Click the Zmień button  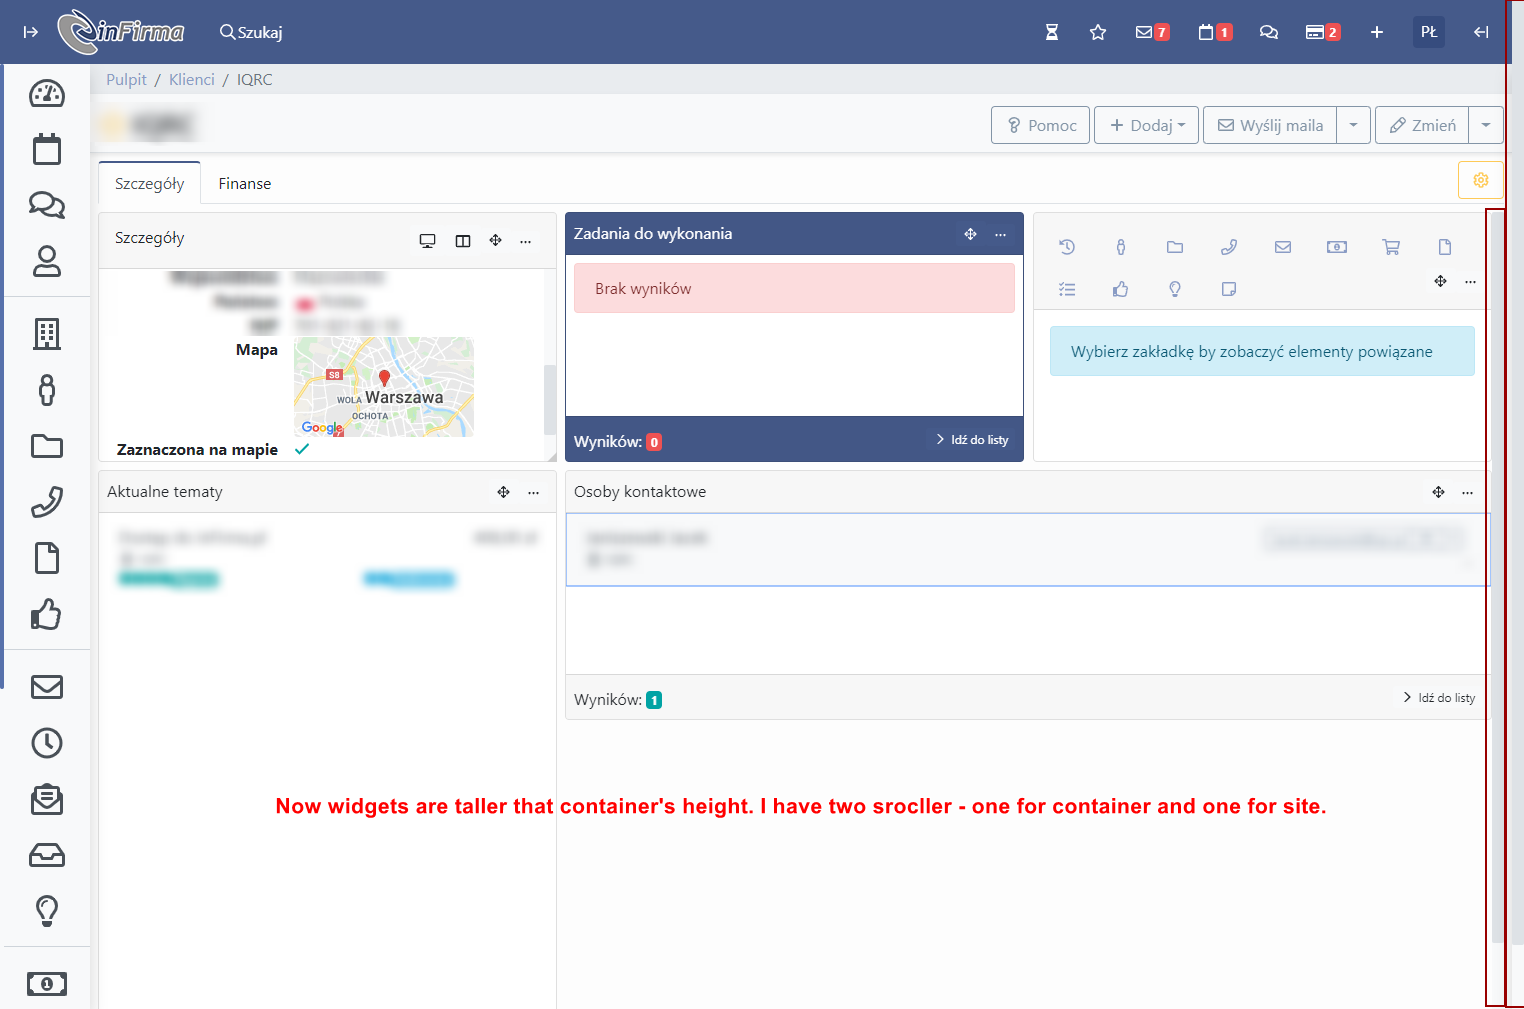point(1422,125)
